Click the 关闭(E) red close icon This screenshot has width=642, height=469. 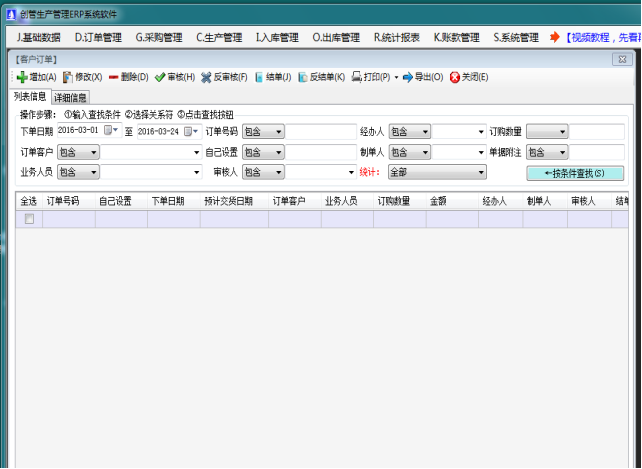coord(455,77)
